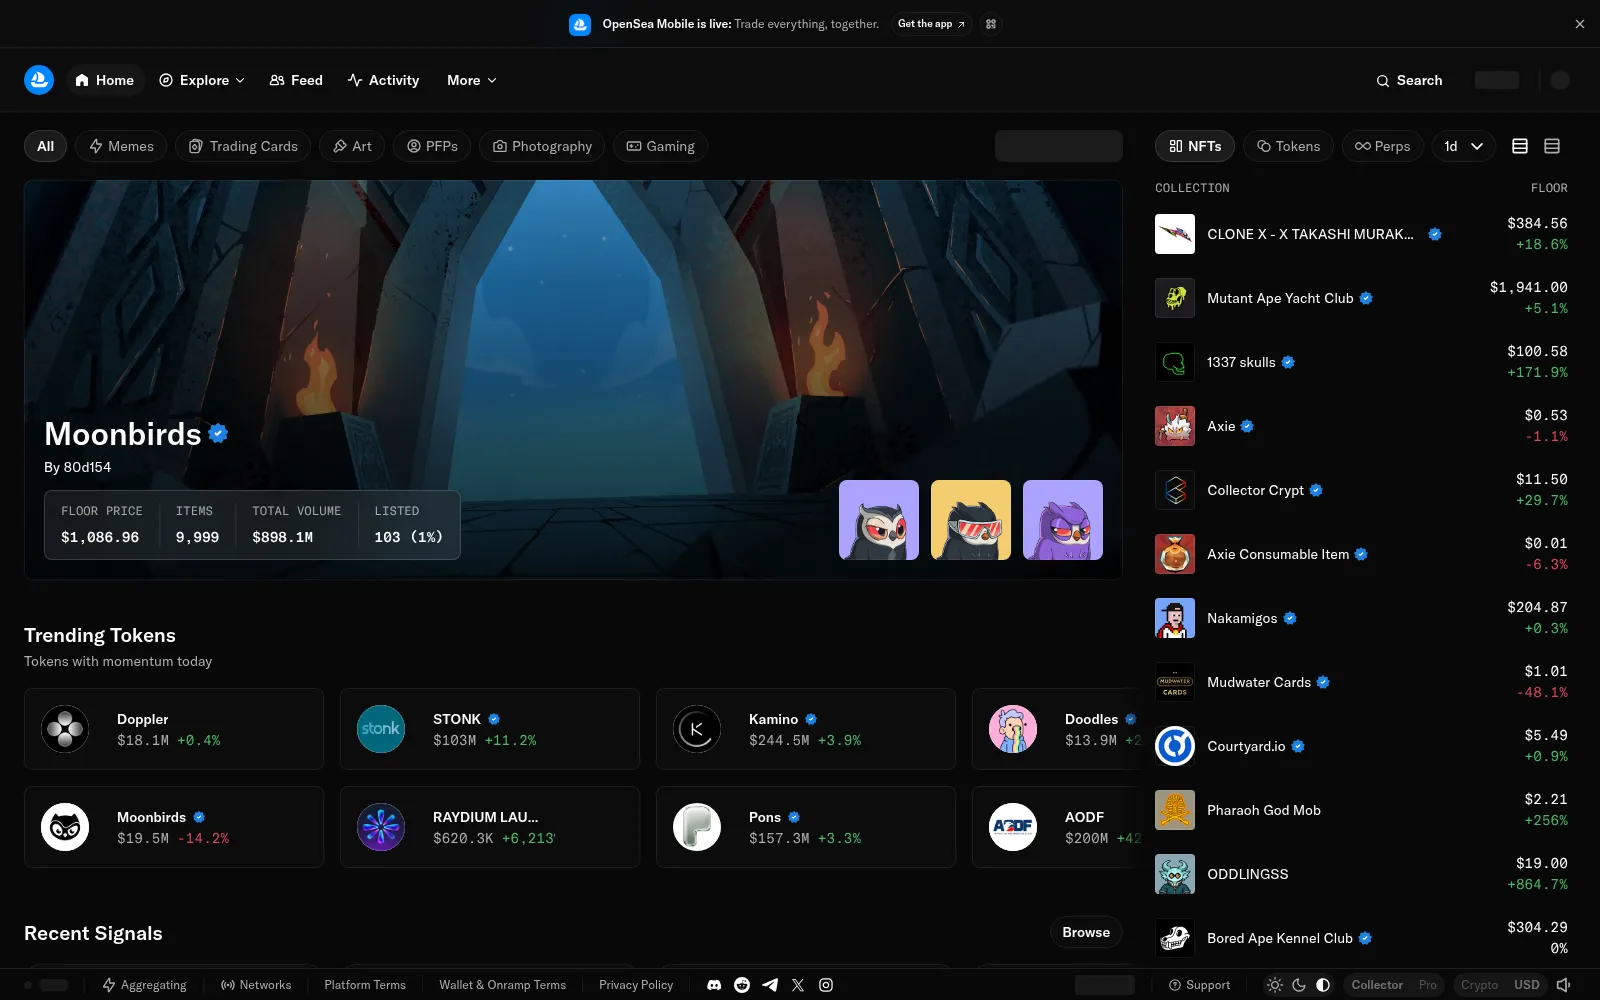Open the purple Moonbird thumbnail
Image resolution: width=1600 pixels, height=1000 pixels.
(1063, 520)
